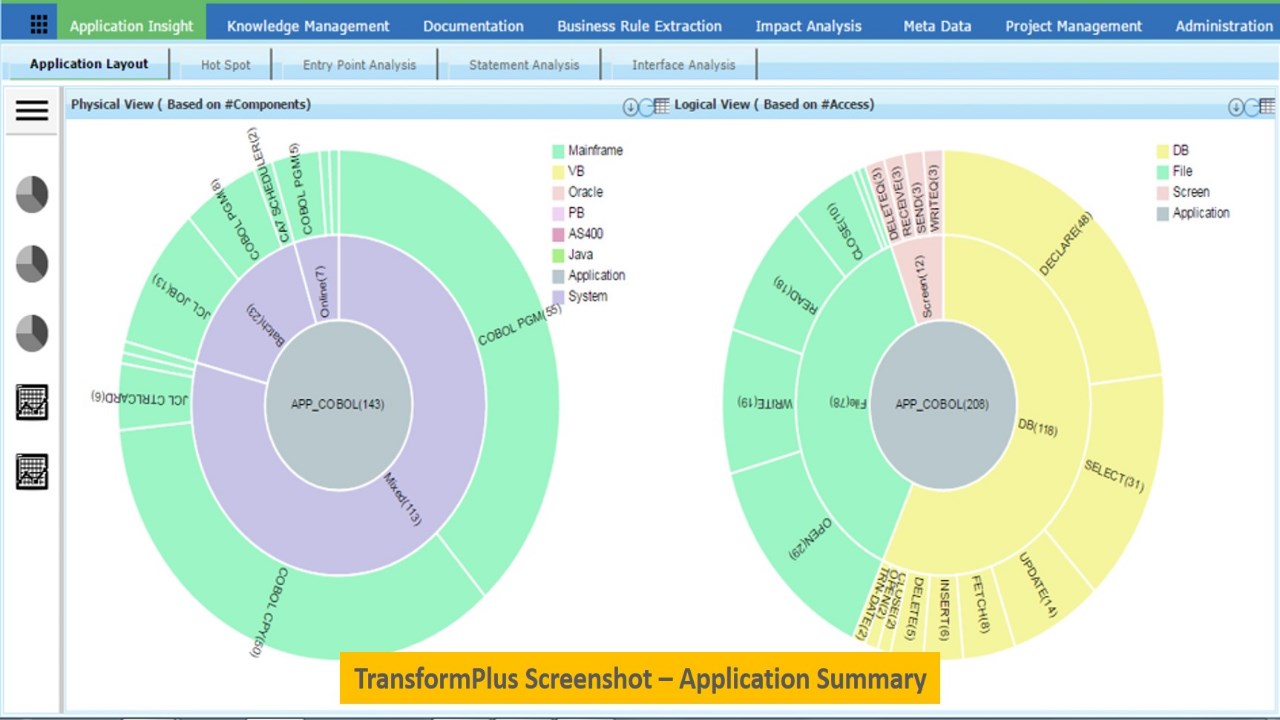Image resolution: width=1280 pixels, height=720 pixels.
Task: Click the PB legend swatch
Action: [558, 213]
